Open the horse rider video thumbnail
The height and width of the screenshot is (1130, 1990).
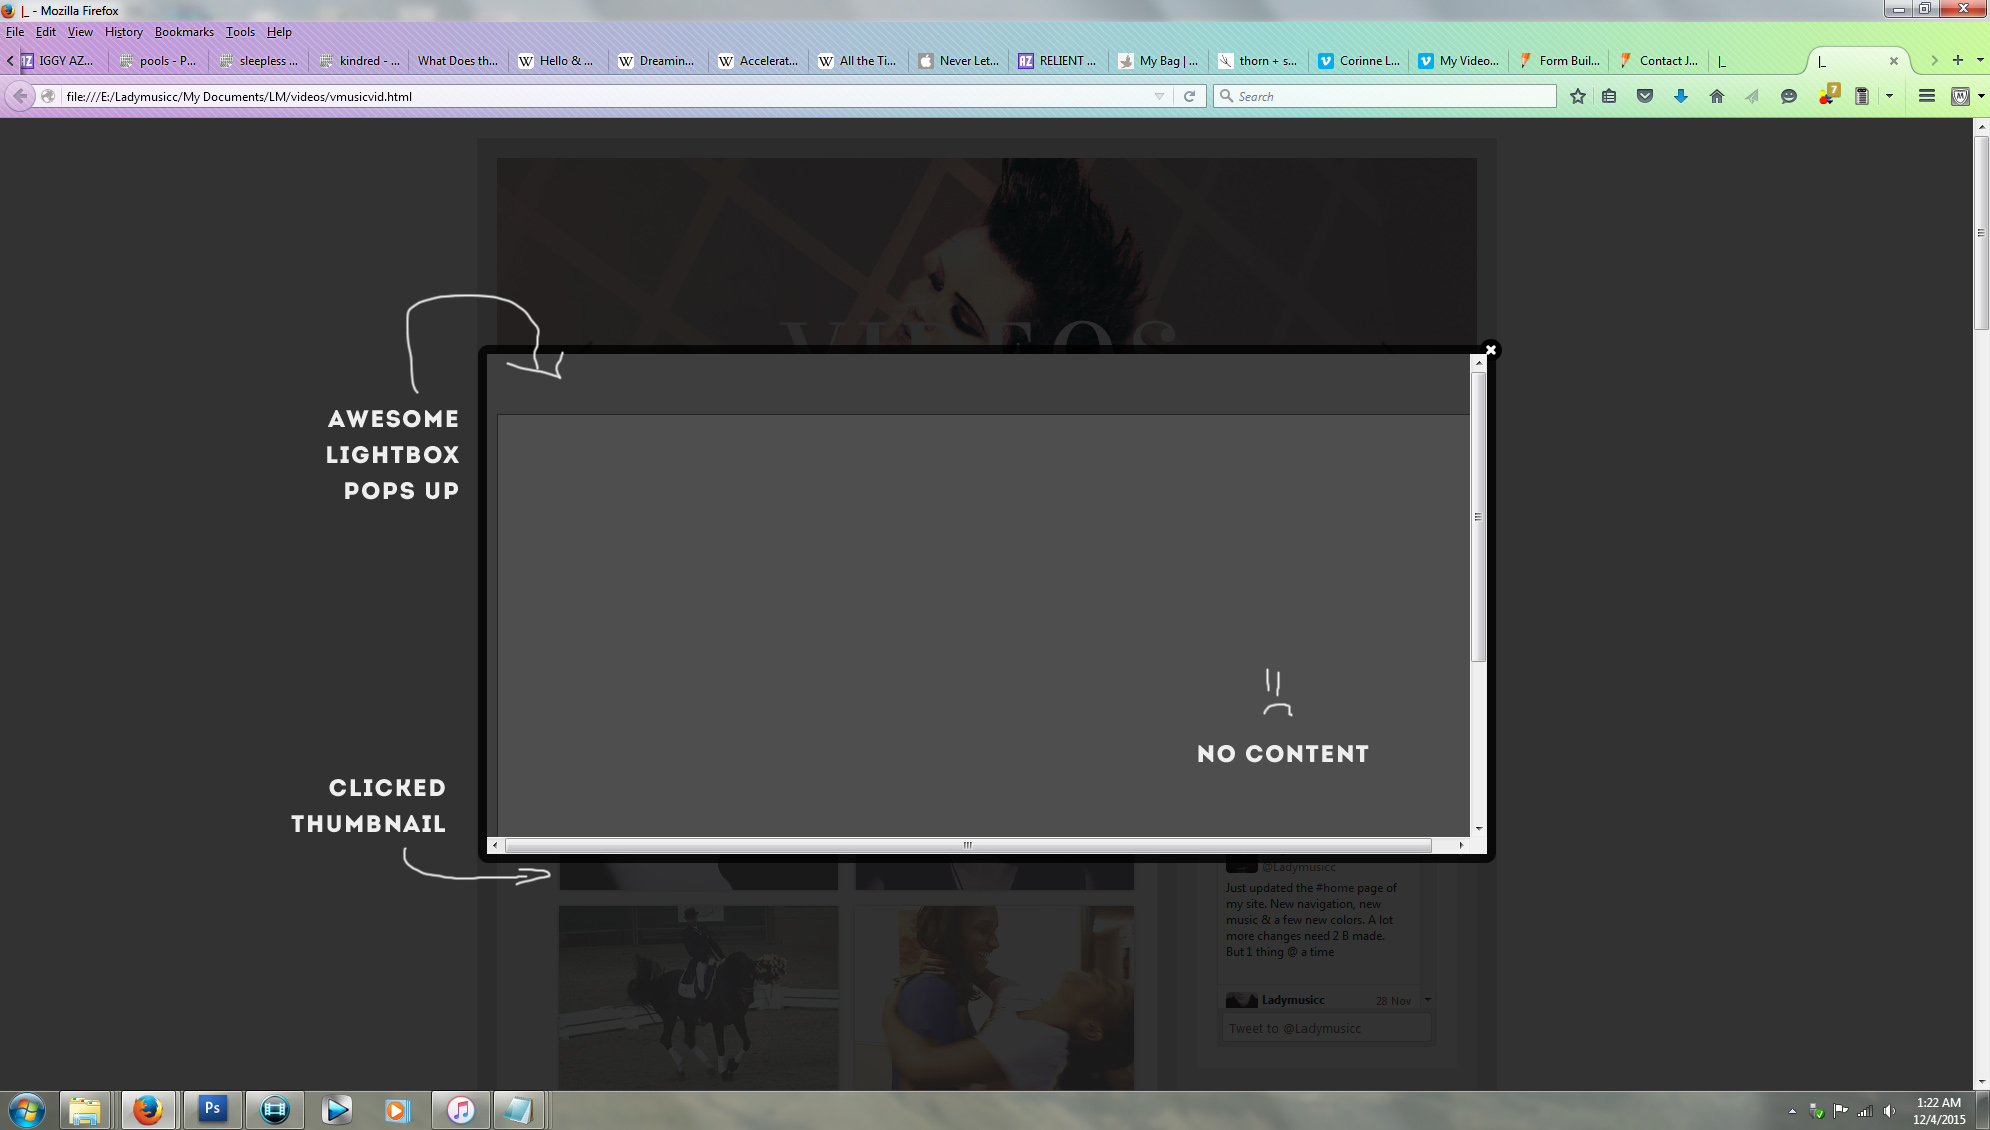click(698, 996)
